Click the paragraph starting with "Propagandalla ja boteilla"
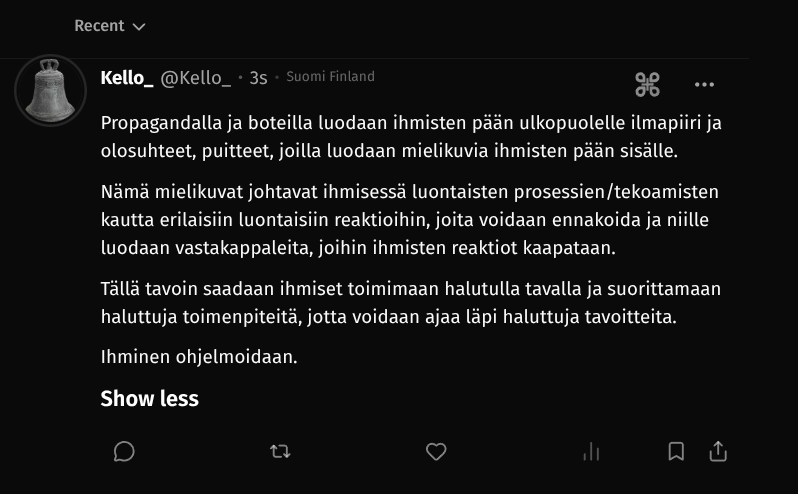Viewport: 798px width, 494px height. click(410, 137)
